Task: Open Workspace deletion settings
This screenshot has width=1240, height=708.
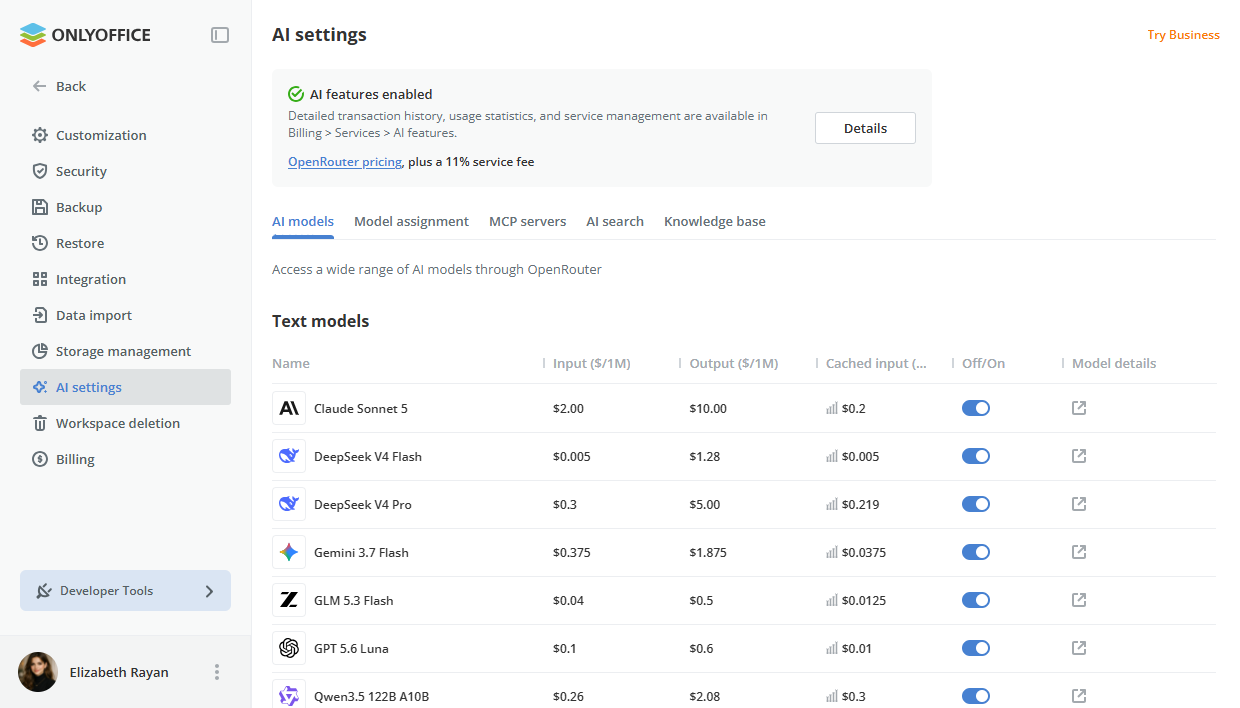Action: (x=125, y=423)
